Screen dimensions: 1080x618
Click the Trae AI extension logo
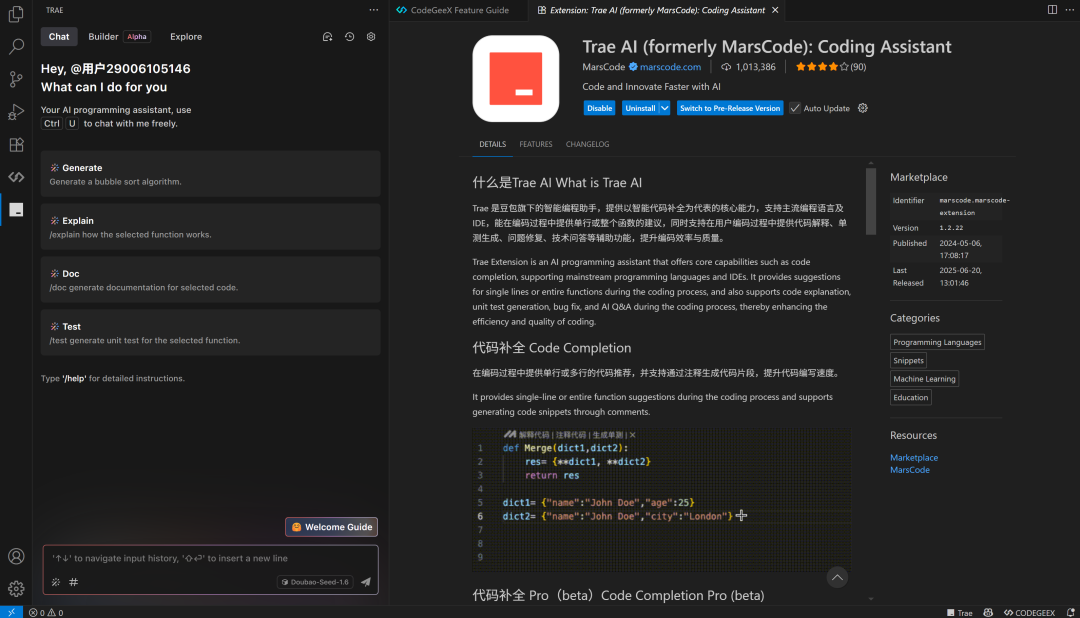[x=515, y=79]
